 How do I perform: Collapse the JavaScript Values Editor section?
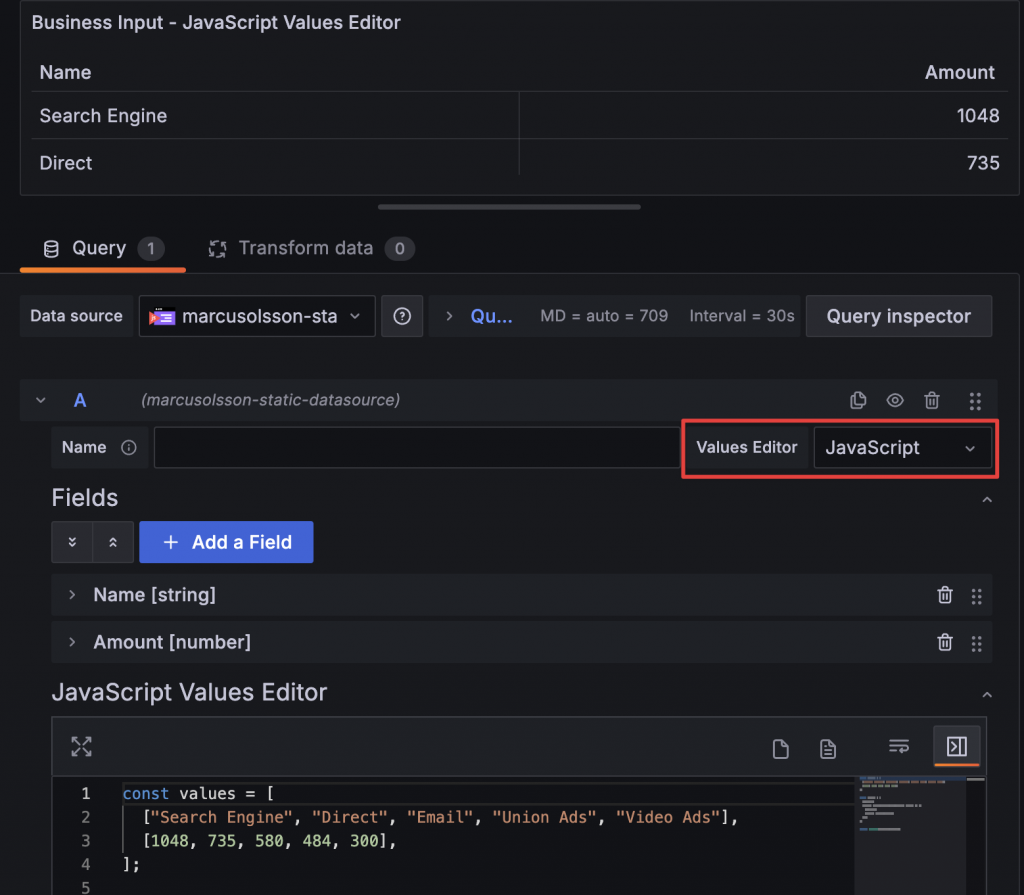(x=987, y=695)
